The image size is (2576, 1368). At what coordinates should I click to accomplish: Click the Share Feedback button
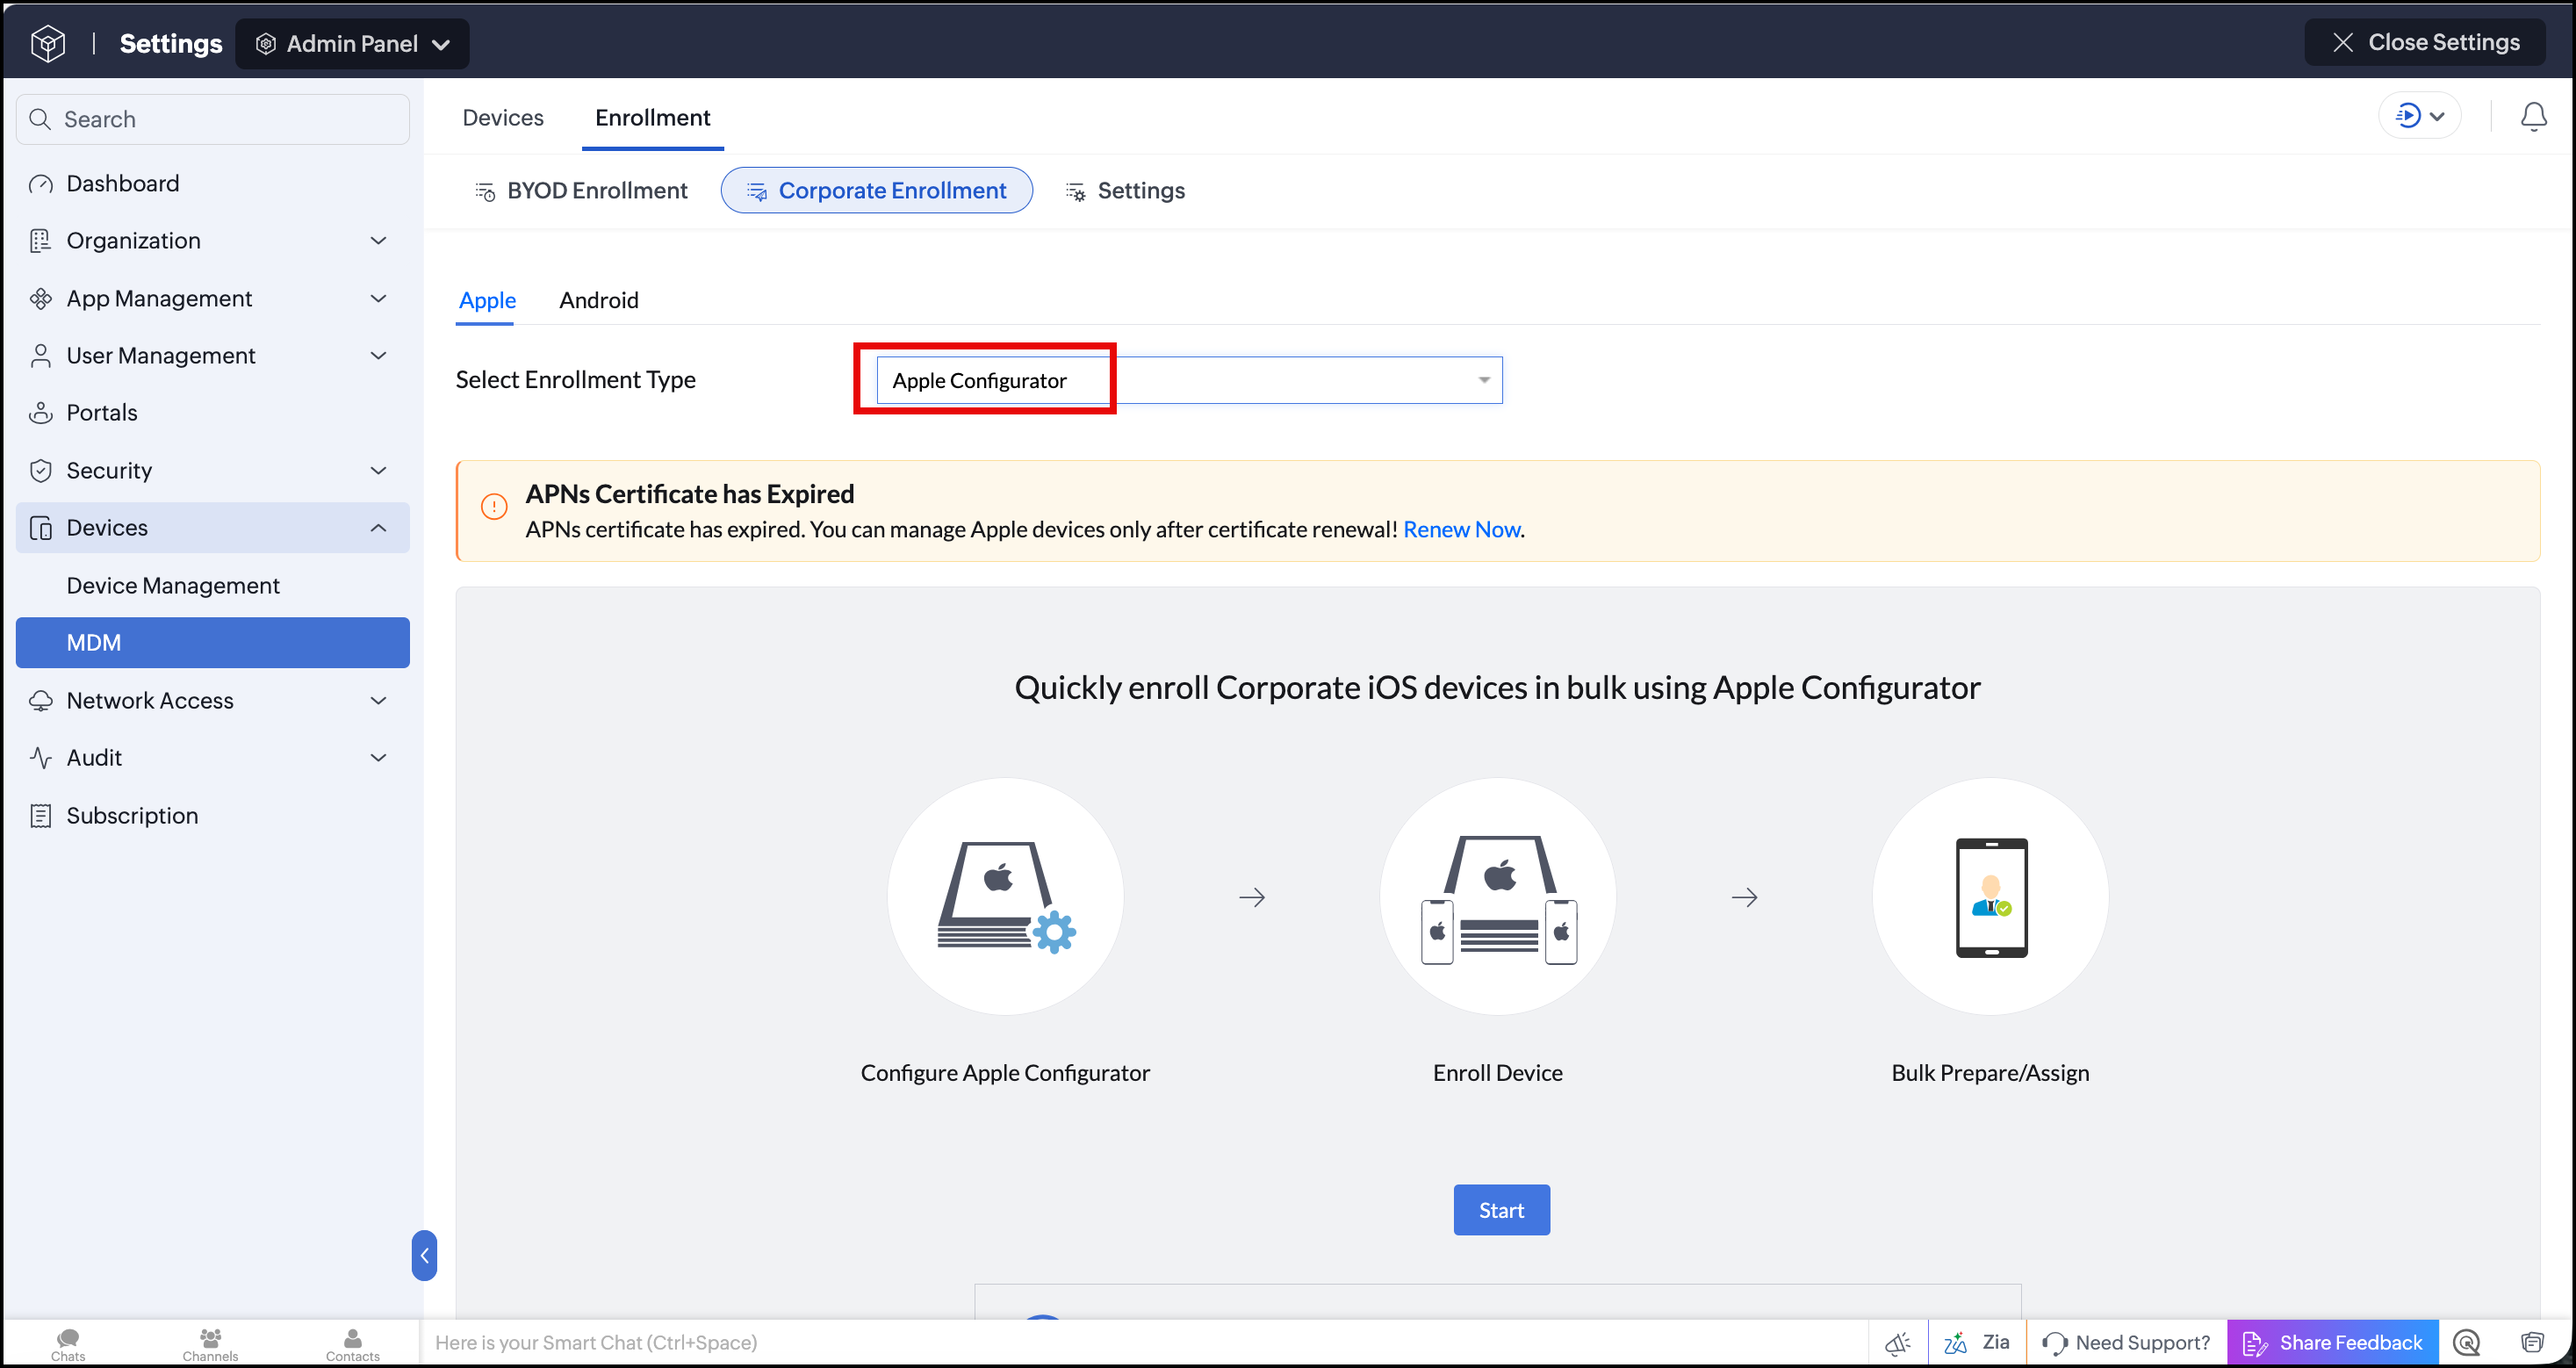point(2332,1343)
